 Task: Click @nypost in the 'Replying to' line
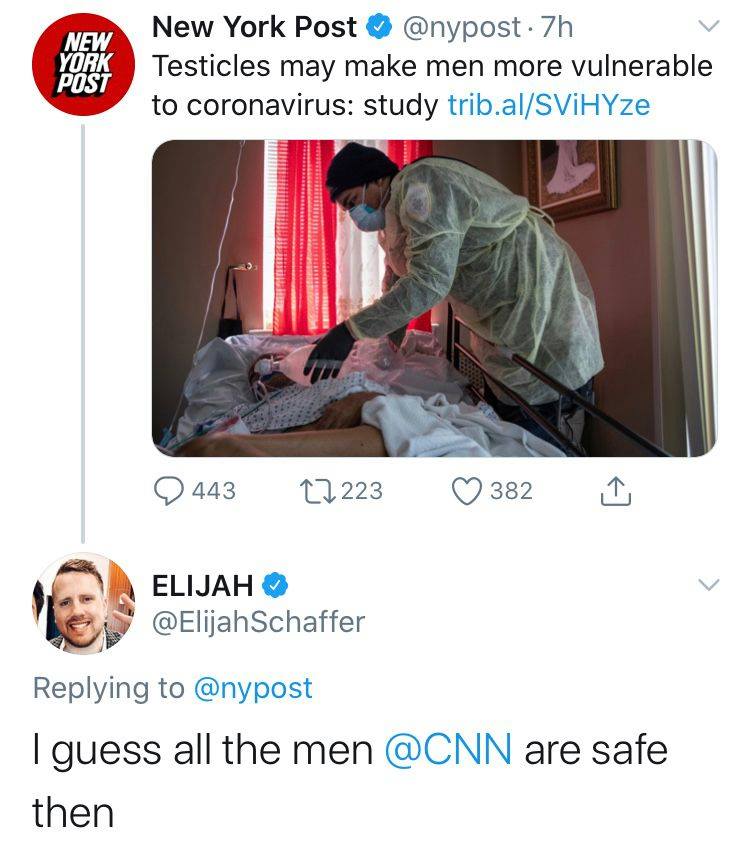252,688
